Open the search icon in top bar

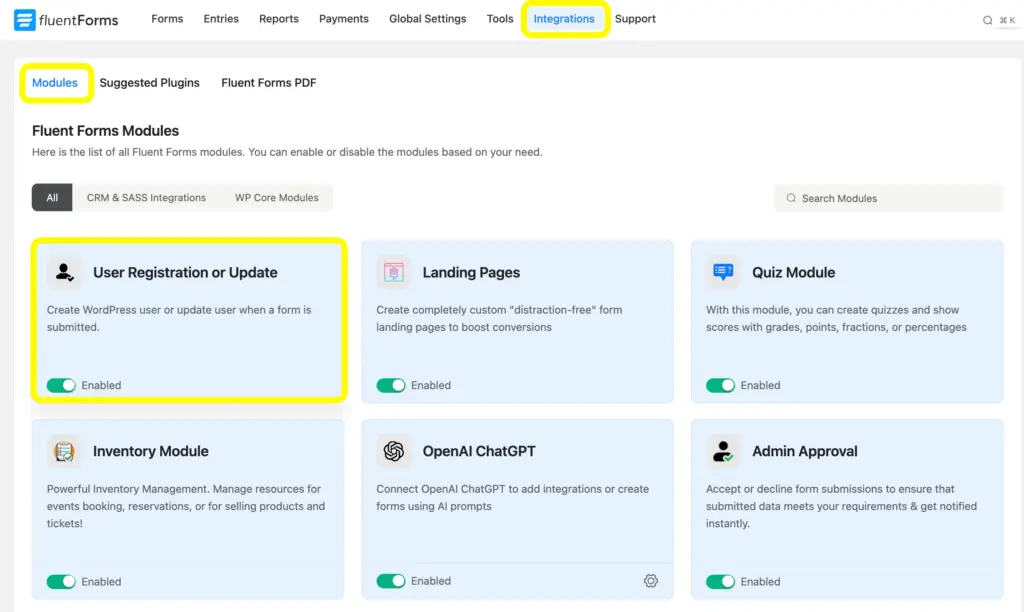[987, 20]
